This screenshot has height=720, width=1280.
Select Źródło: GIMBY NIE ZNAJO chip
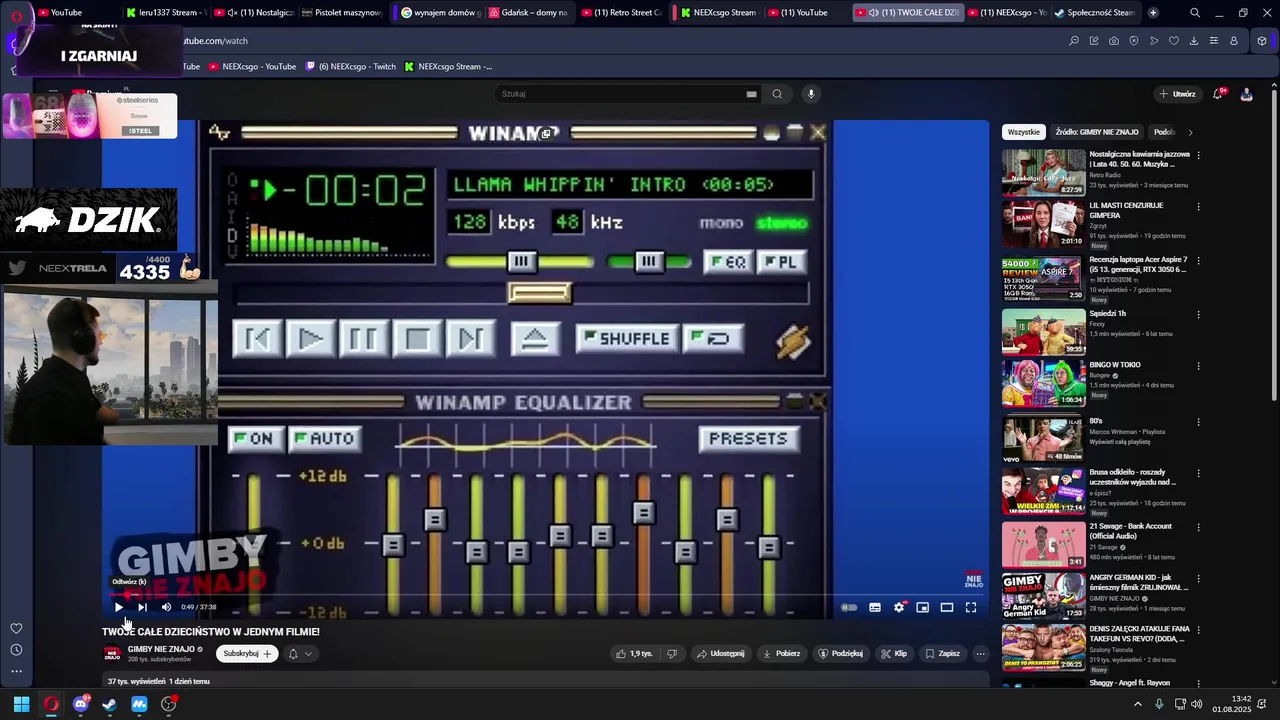1097,132
